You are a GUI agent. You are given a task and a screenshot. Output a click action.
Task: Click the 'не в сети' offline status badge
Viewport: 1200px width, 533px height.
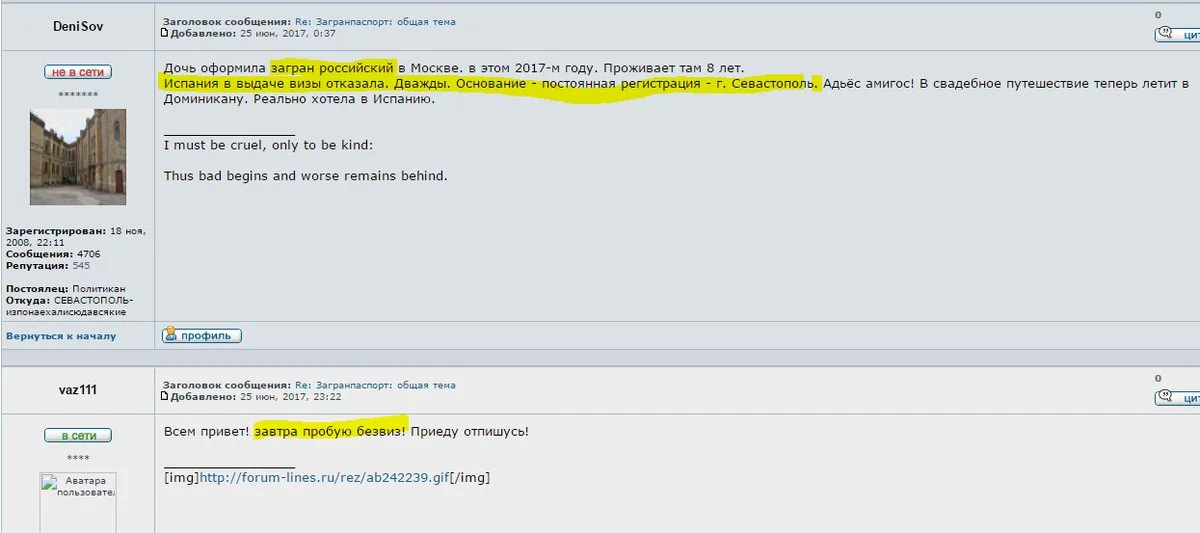pyautogui.click(x=78, y=72)
